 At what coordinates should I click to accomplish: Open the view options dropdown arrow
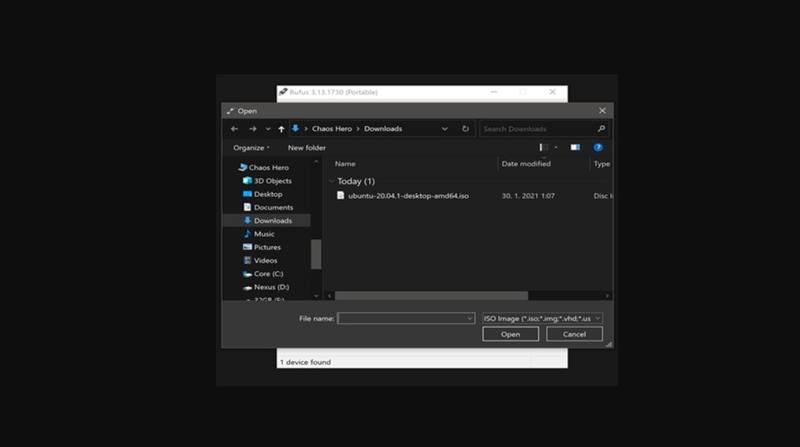[556, 147]
